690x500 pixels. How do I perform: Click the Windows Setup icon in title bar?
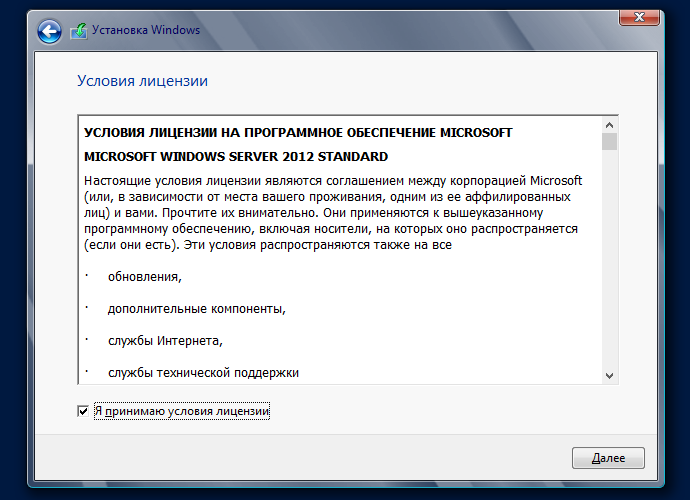pyautogui.click(x=79, y=31)
